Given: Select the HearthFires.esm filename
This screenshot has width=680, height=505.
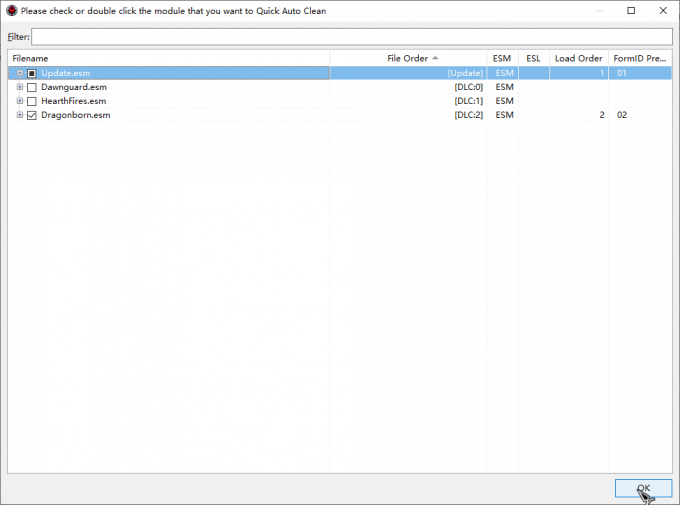Looking at the screenshot, I should [x=73, y=101].
